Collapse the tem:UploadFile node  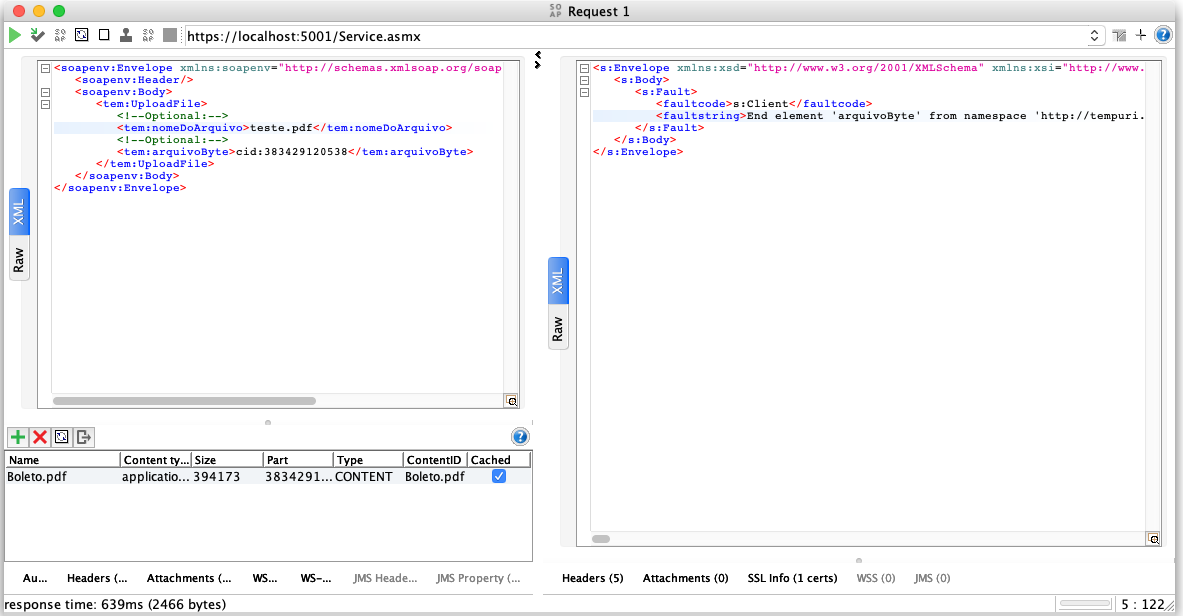pyautogui.click(x=45, y=104)
